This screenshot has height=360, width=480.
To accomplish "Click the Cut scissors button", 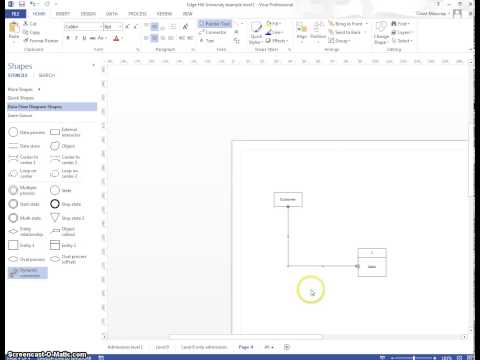I will tap(30, 24).
